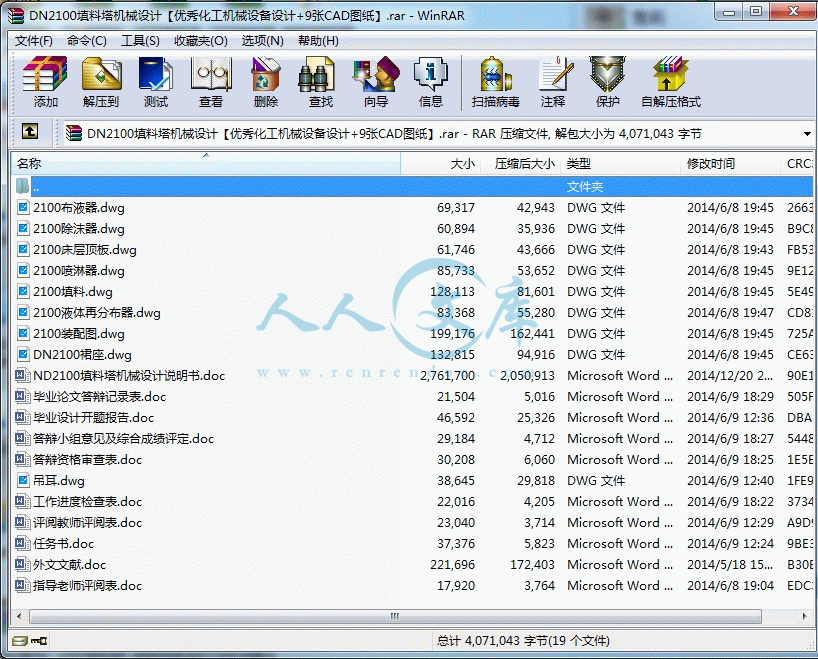
Task: Click the horizontal scrollbar left arrow
Action: click(19, 616)
